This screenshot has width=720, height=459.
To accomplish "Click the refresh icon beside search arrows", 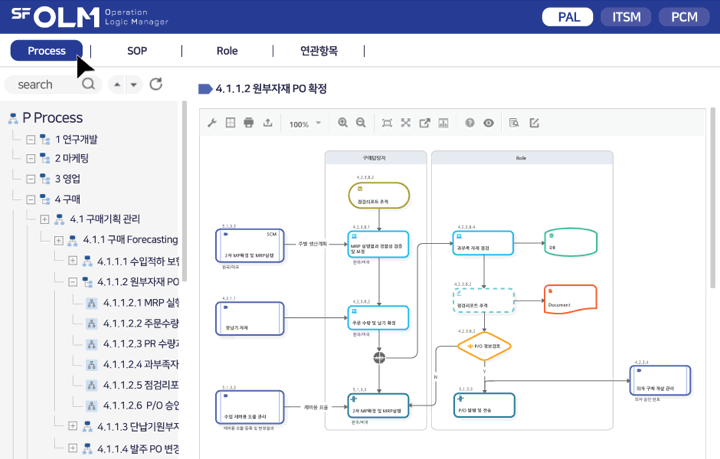I will coord(156,85).
